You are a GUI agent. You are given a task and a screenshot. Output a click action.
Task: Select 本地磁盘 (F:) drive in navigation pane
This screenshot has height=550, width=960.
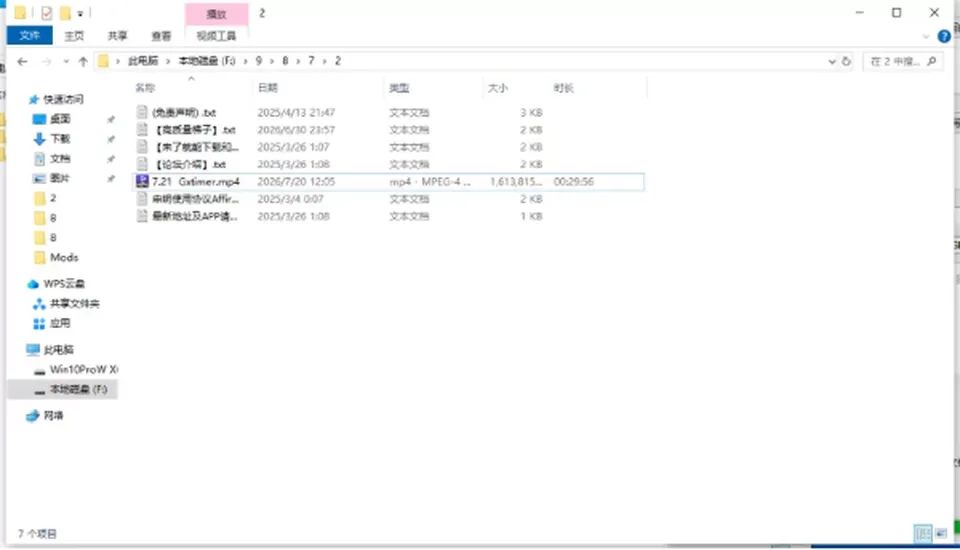pos(62,389)
